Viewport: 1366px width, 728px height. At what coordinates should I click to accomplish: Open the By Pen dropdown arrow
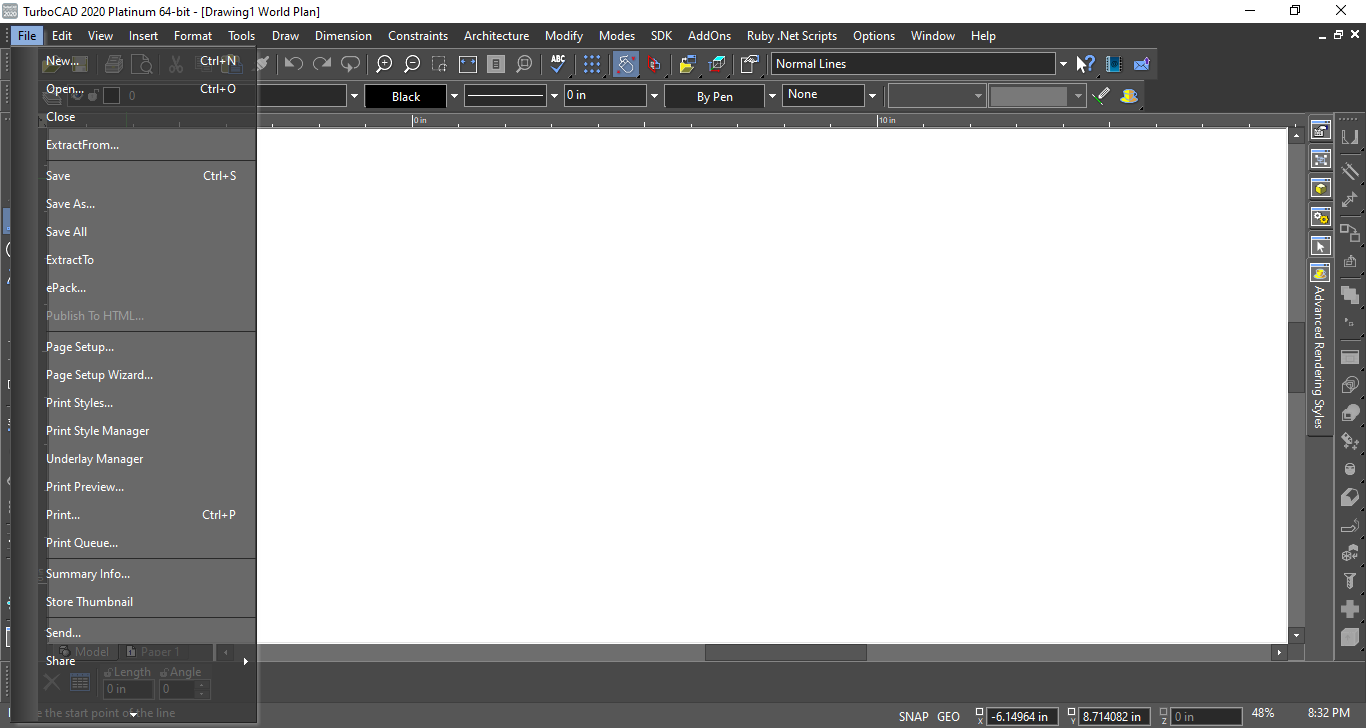pos(772,97)
